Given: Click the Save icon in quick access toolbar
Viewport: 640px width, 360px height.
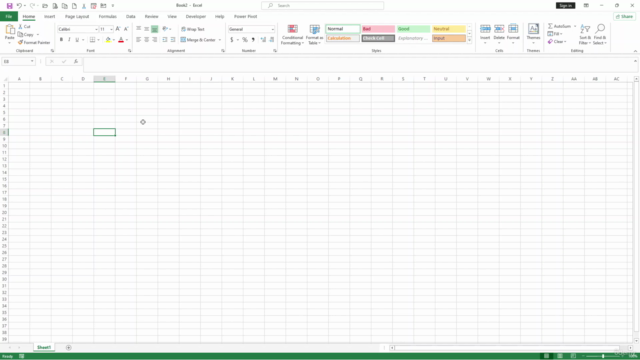Looking at the screenshot, I should pos(9,6).
